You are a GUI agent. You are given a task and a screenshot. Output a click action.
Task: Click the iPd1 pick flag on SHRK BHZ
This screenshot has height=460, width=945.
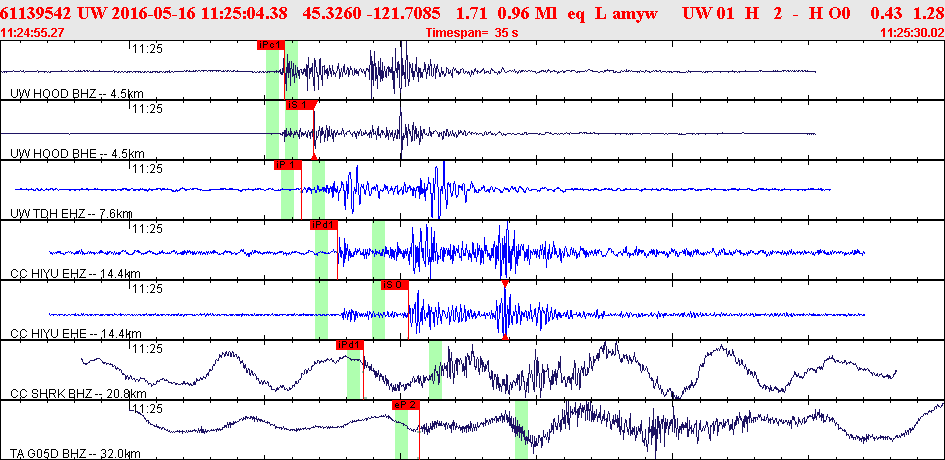[x=350, y=345]
